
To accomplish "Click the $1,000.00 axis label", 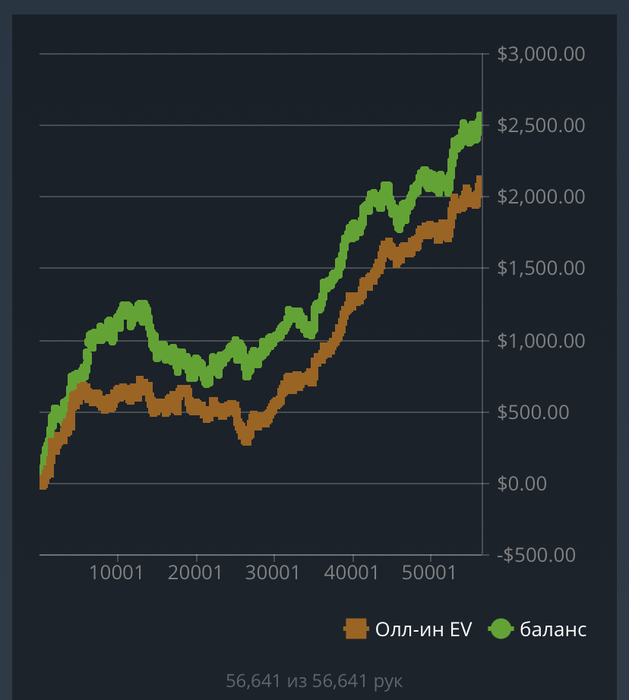I will coord(541,340).
